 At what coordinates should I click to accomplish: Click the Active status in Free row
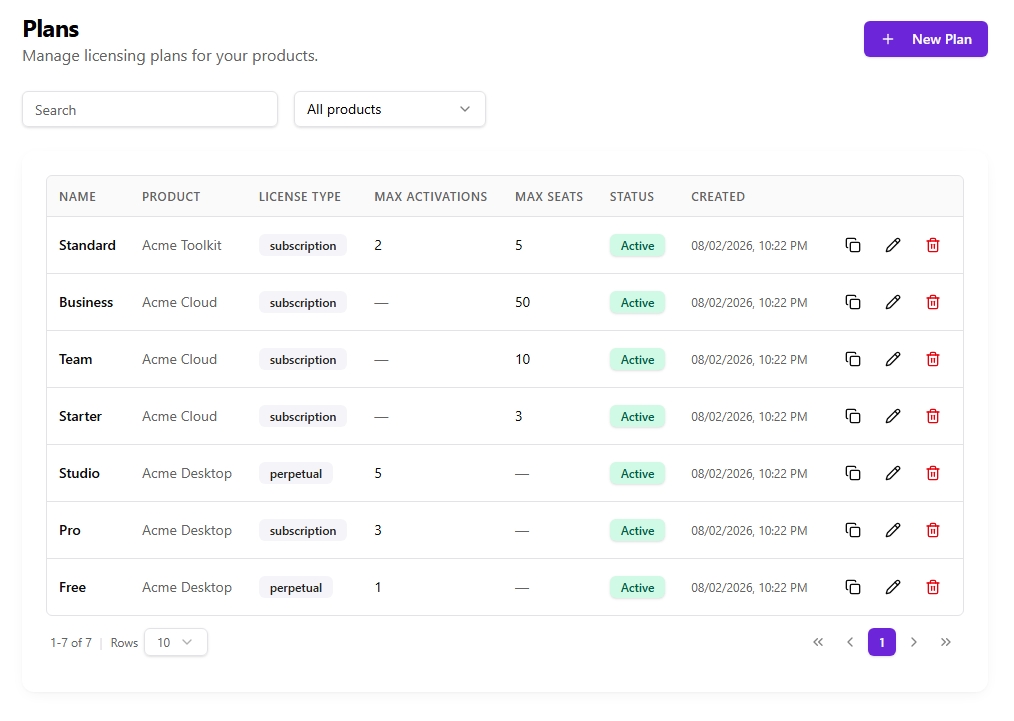637,587
